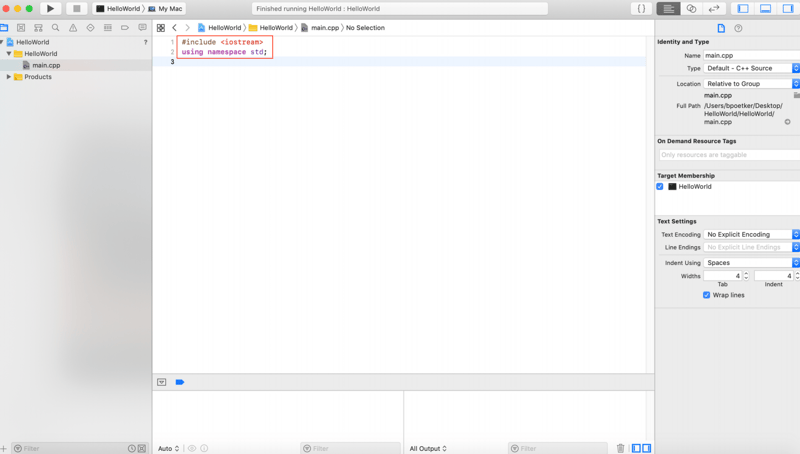Viewport: 800px width, 454px height.
Task: Stop the running program
Action: point(77,8)
